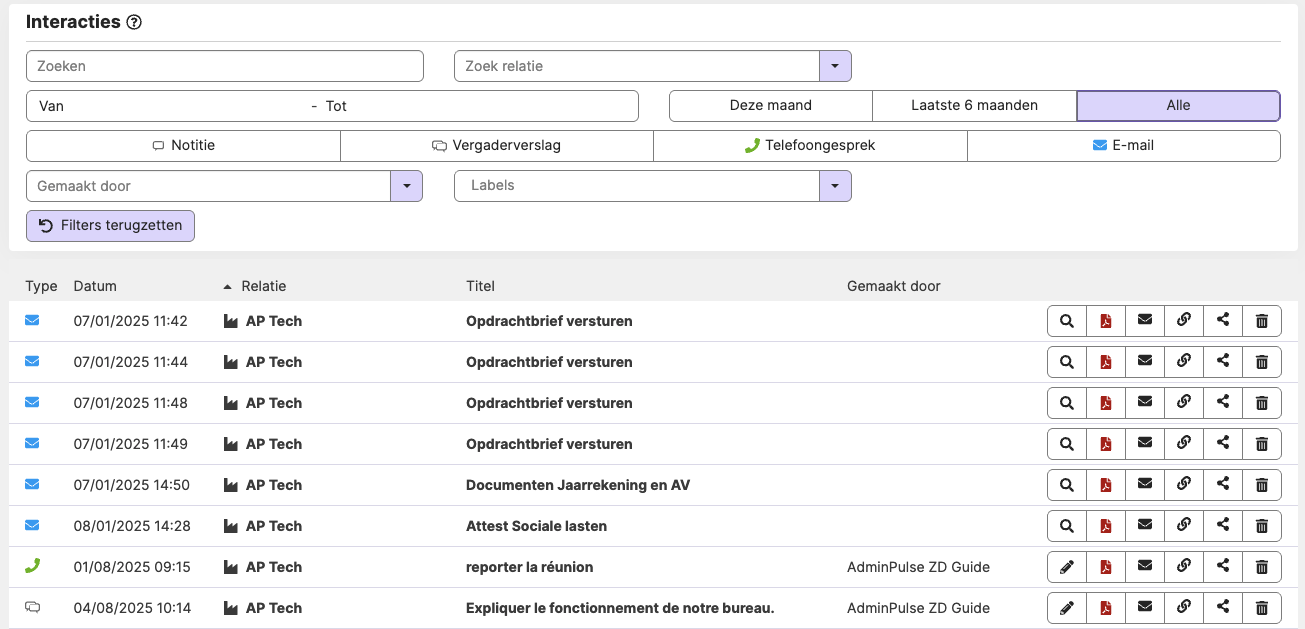Select the Laatste 6 maanden period

[x=974, y=105]
